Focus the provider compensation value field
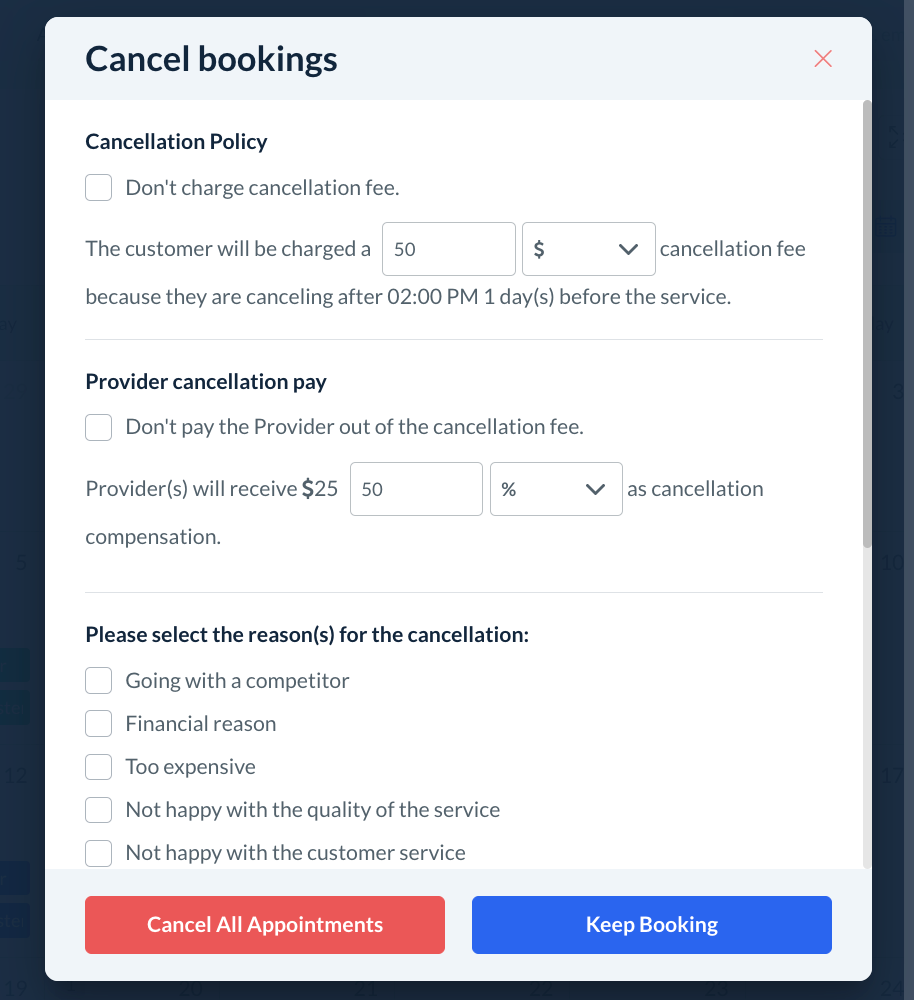Image resolution: width=914 pixels, height=1000 pixels. pyautogui.click(x=416, y=489)
